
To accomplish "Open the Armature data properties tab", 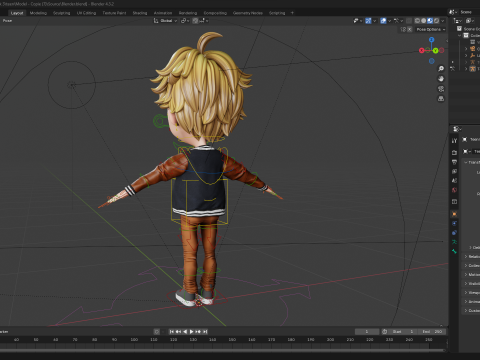I will click(454, 242).
